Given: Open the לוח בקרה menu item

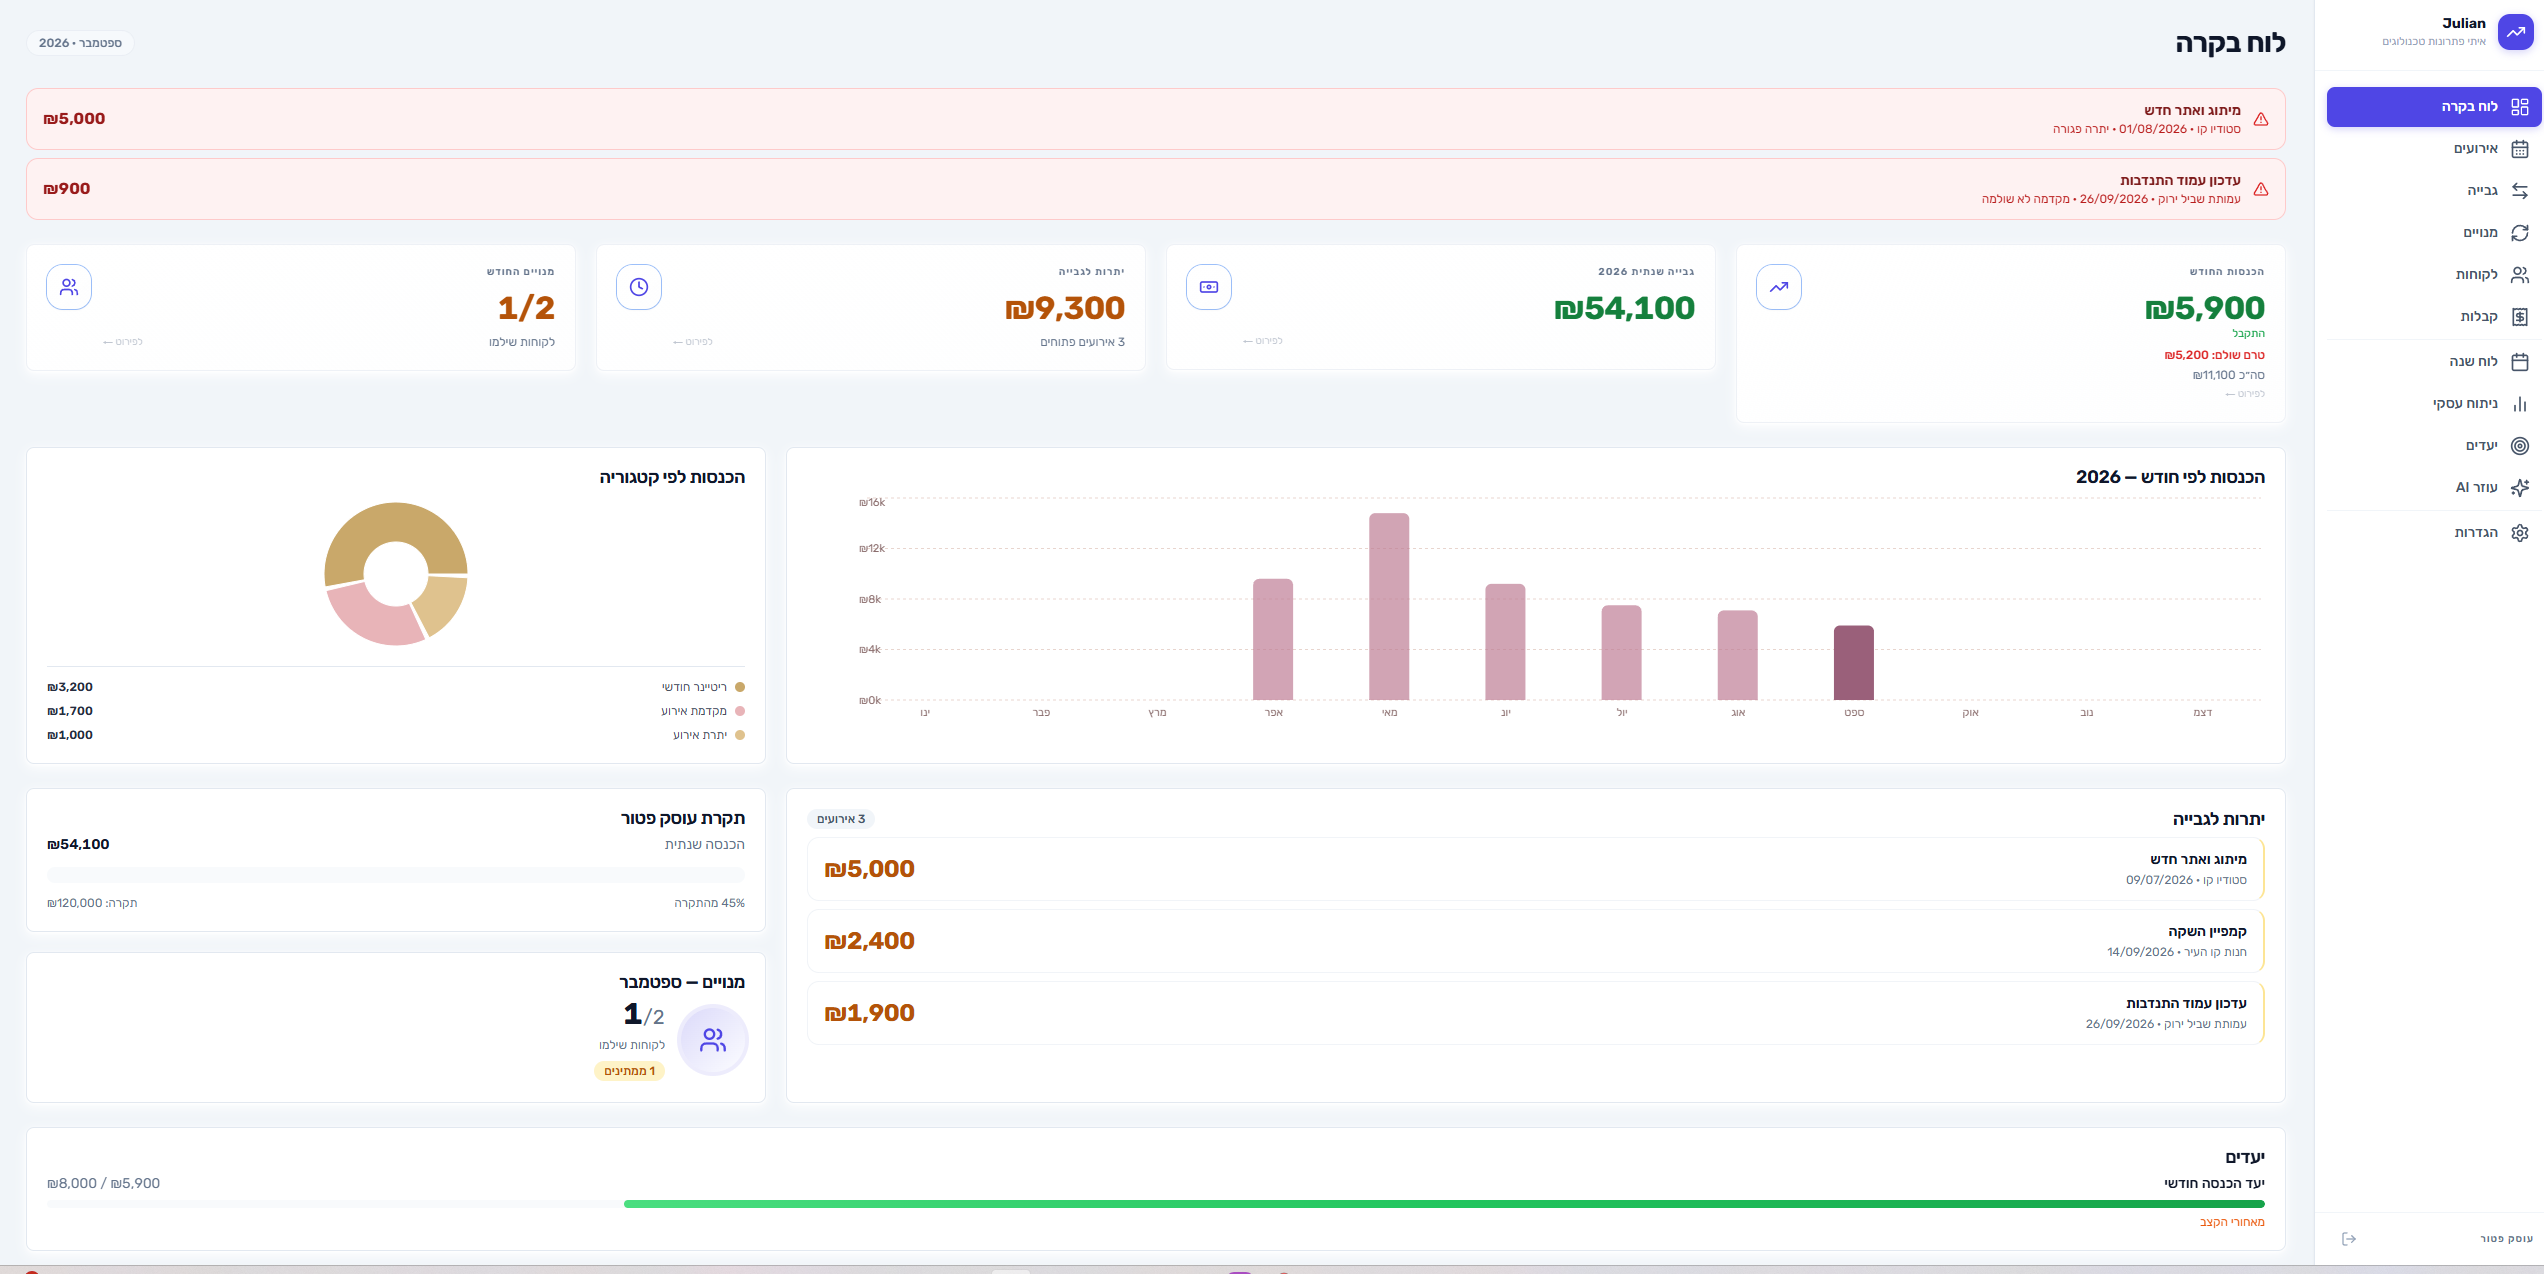Looking at the screenshot, I should click(2434, 107).
